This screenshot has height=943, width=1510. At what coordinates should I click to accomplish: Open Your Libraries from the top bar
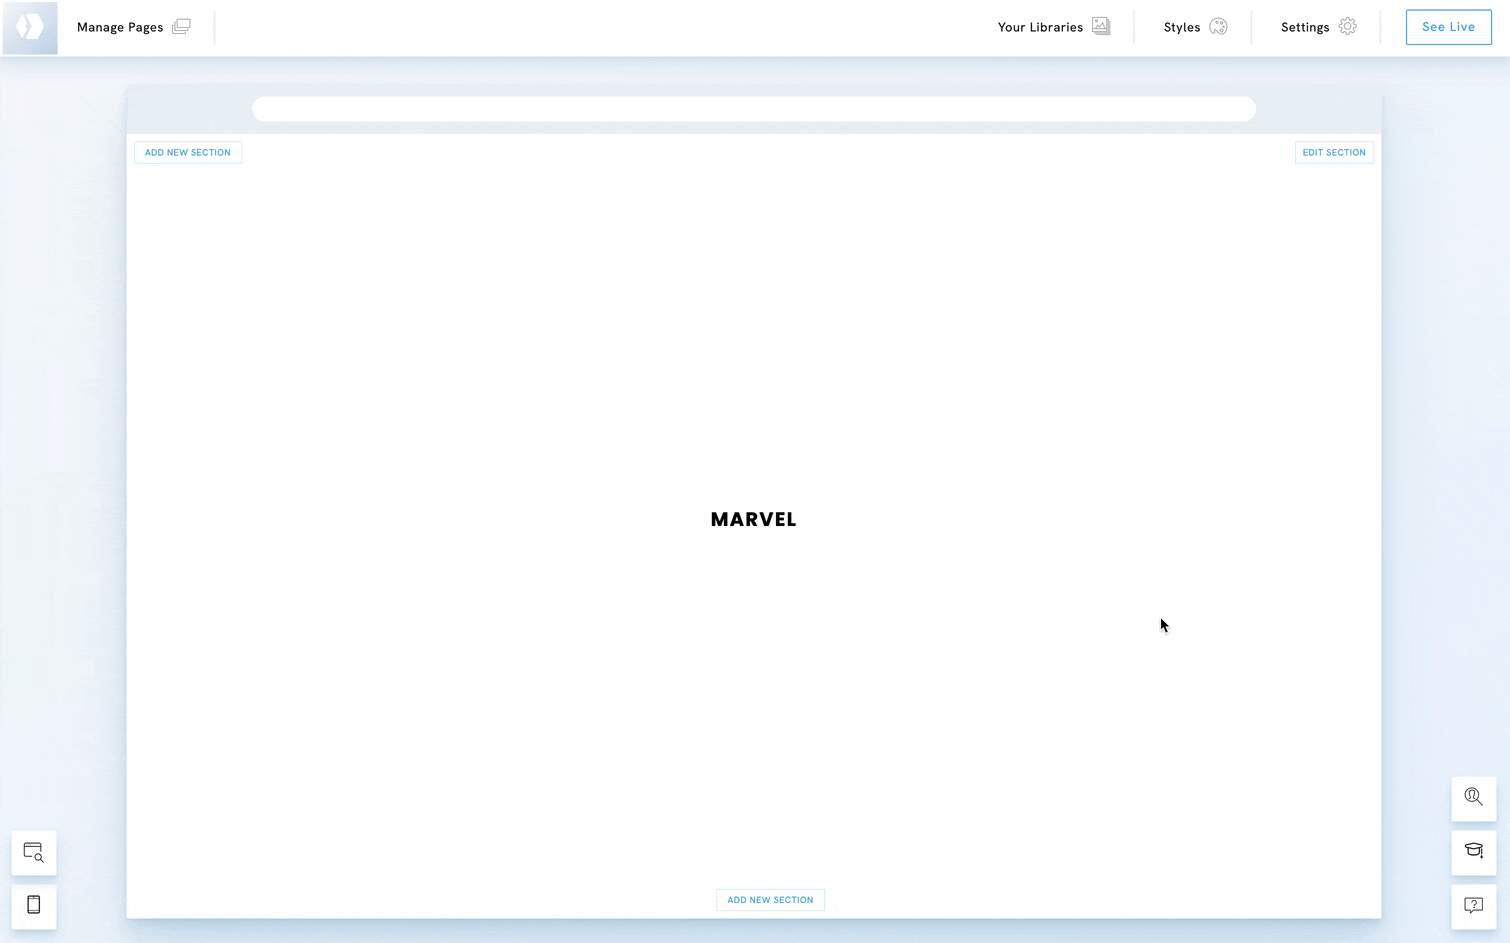tap(1040, 27)
